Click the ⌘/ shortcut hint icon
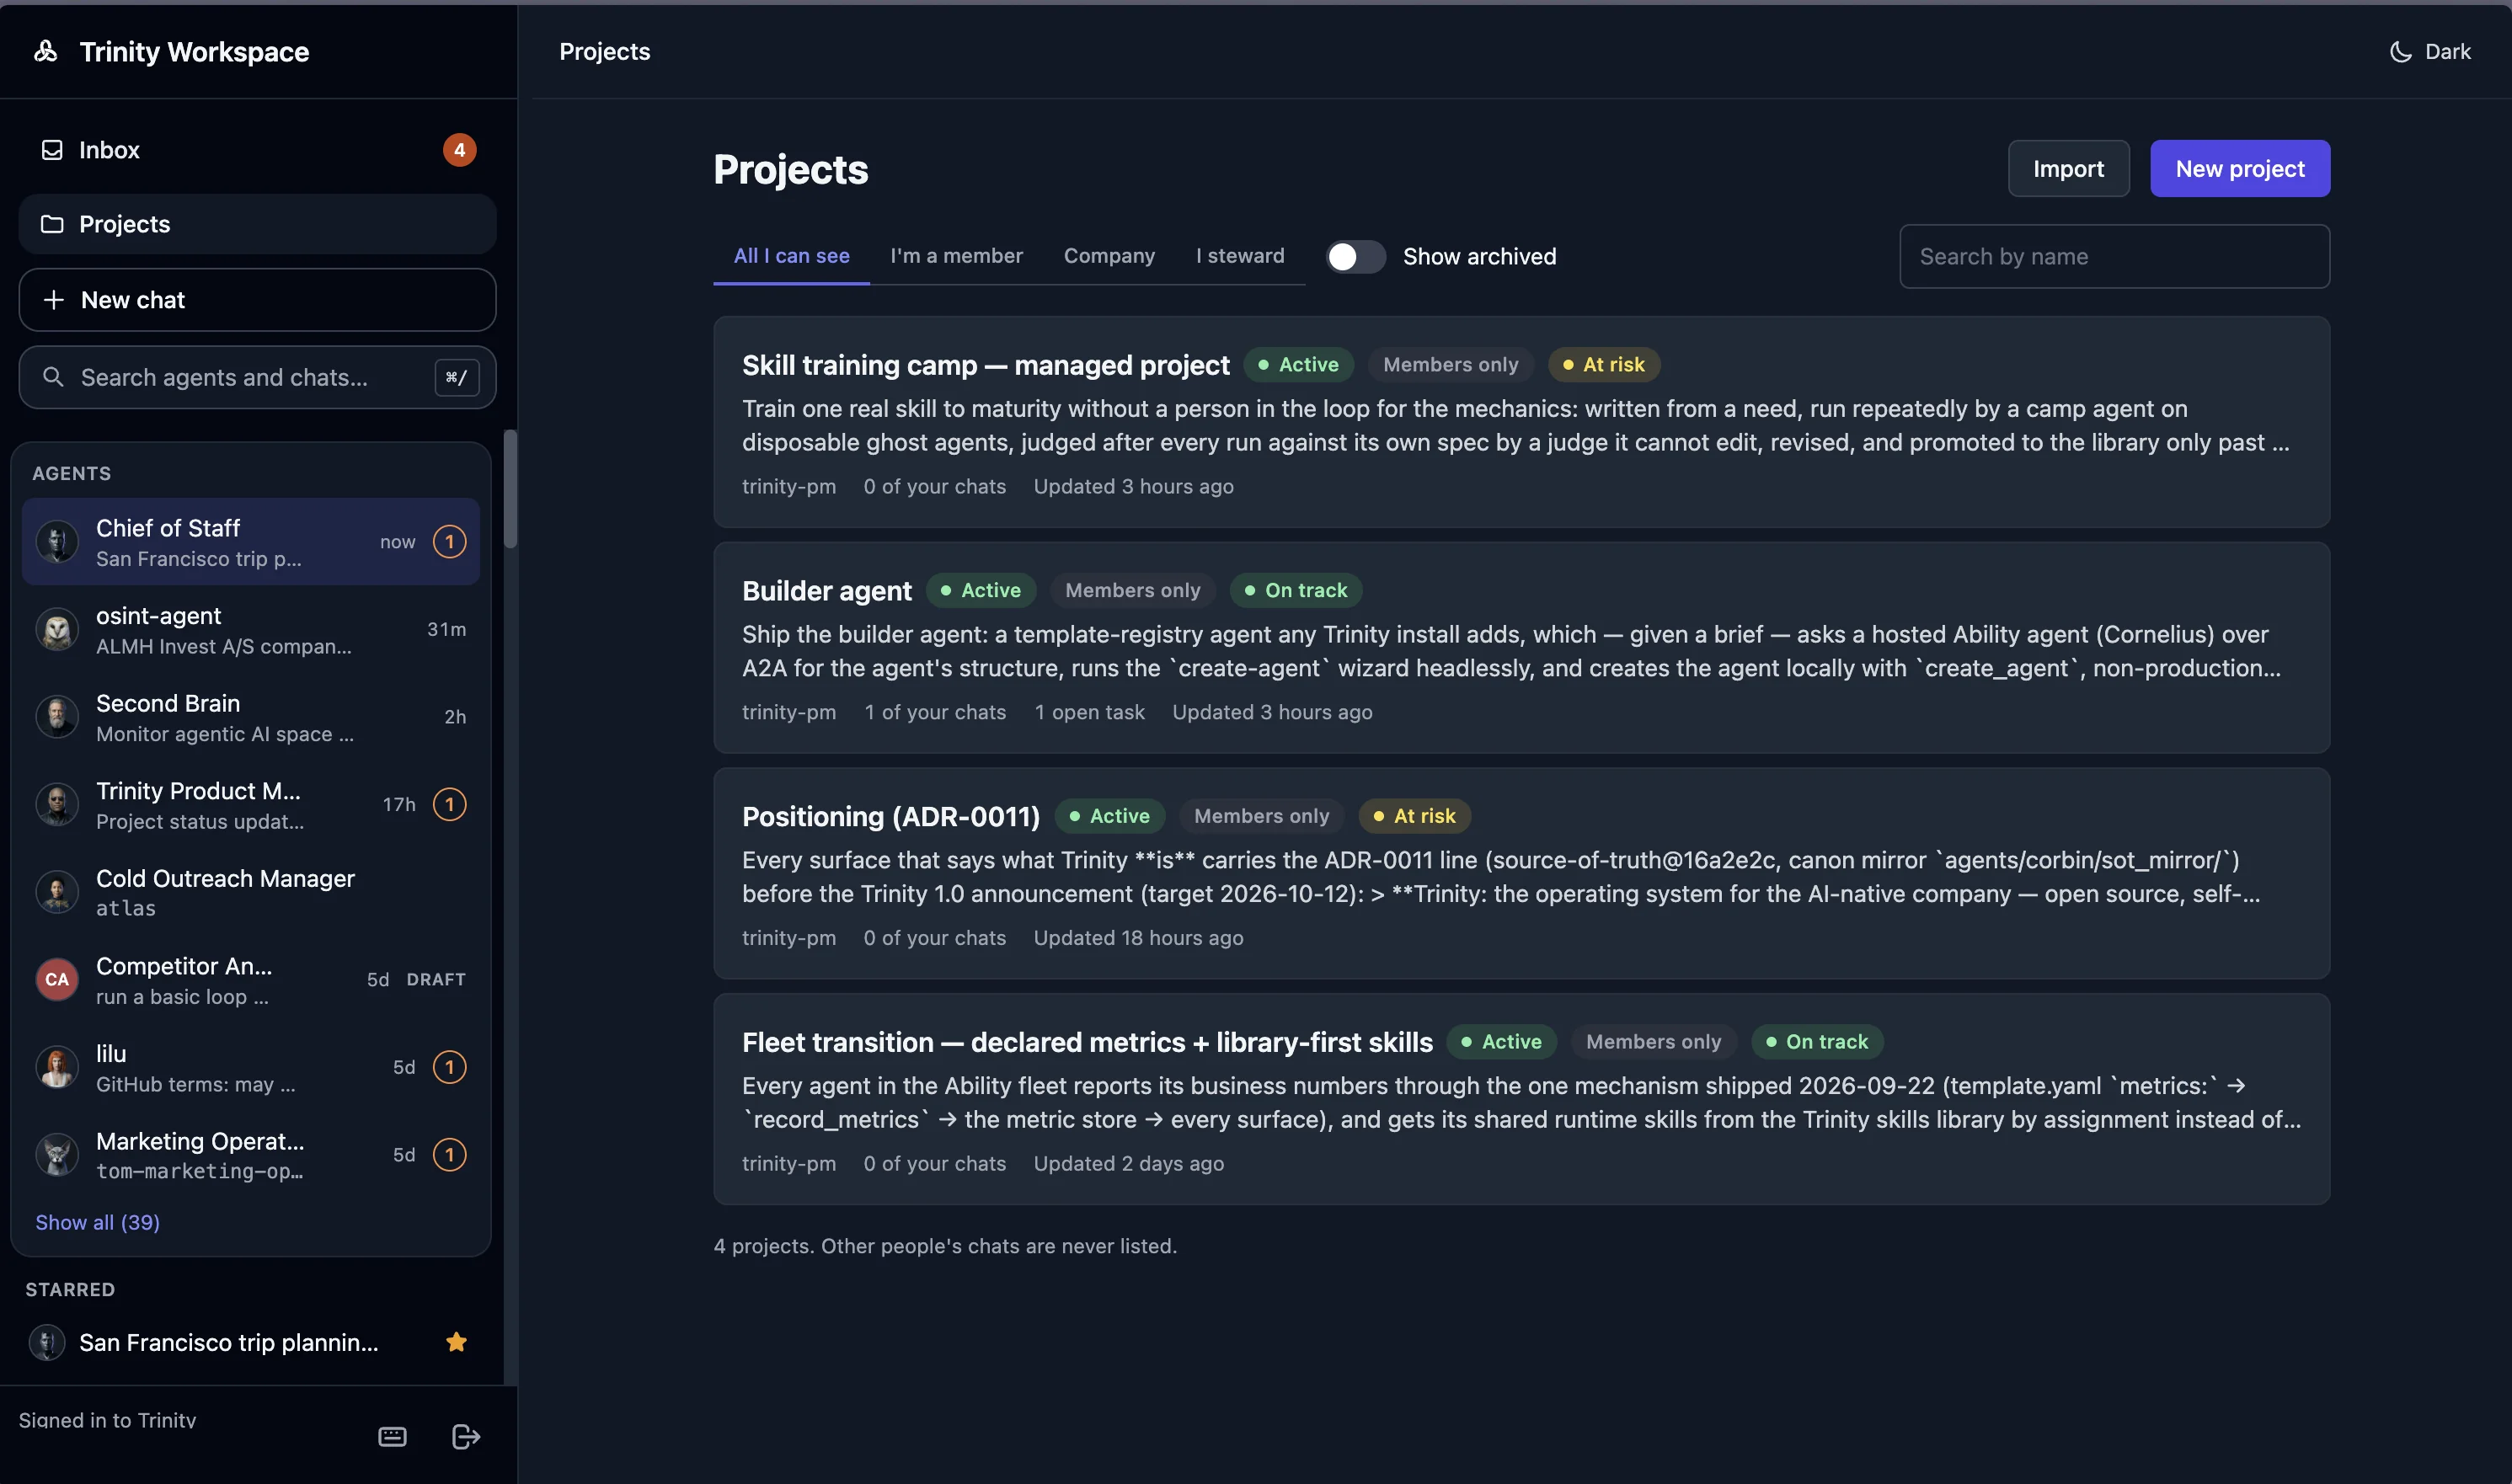 tap(456, 377)
